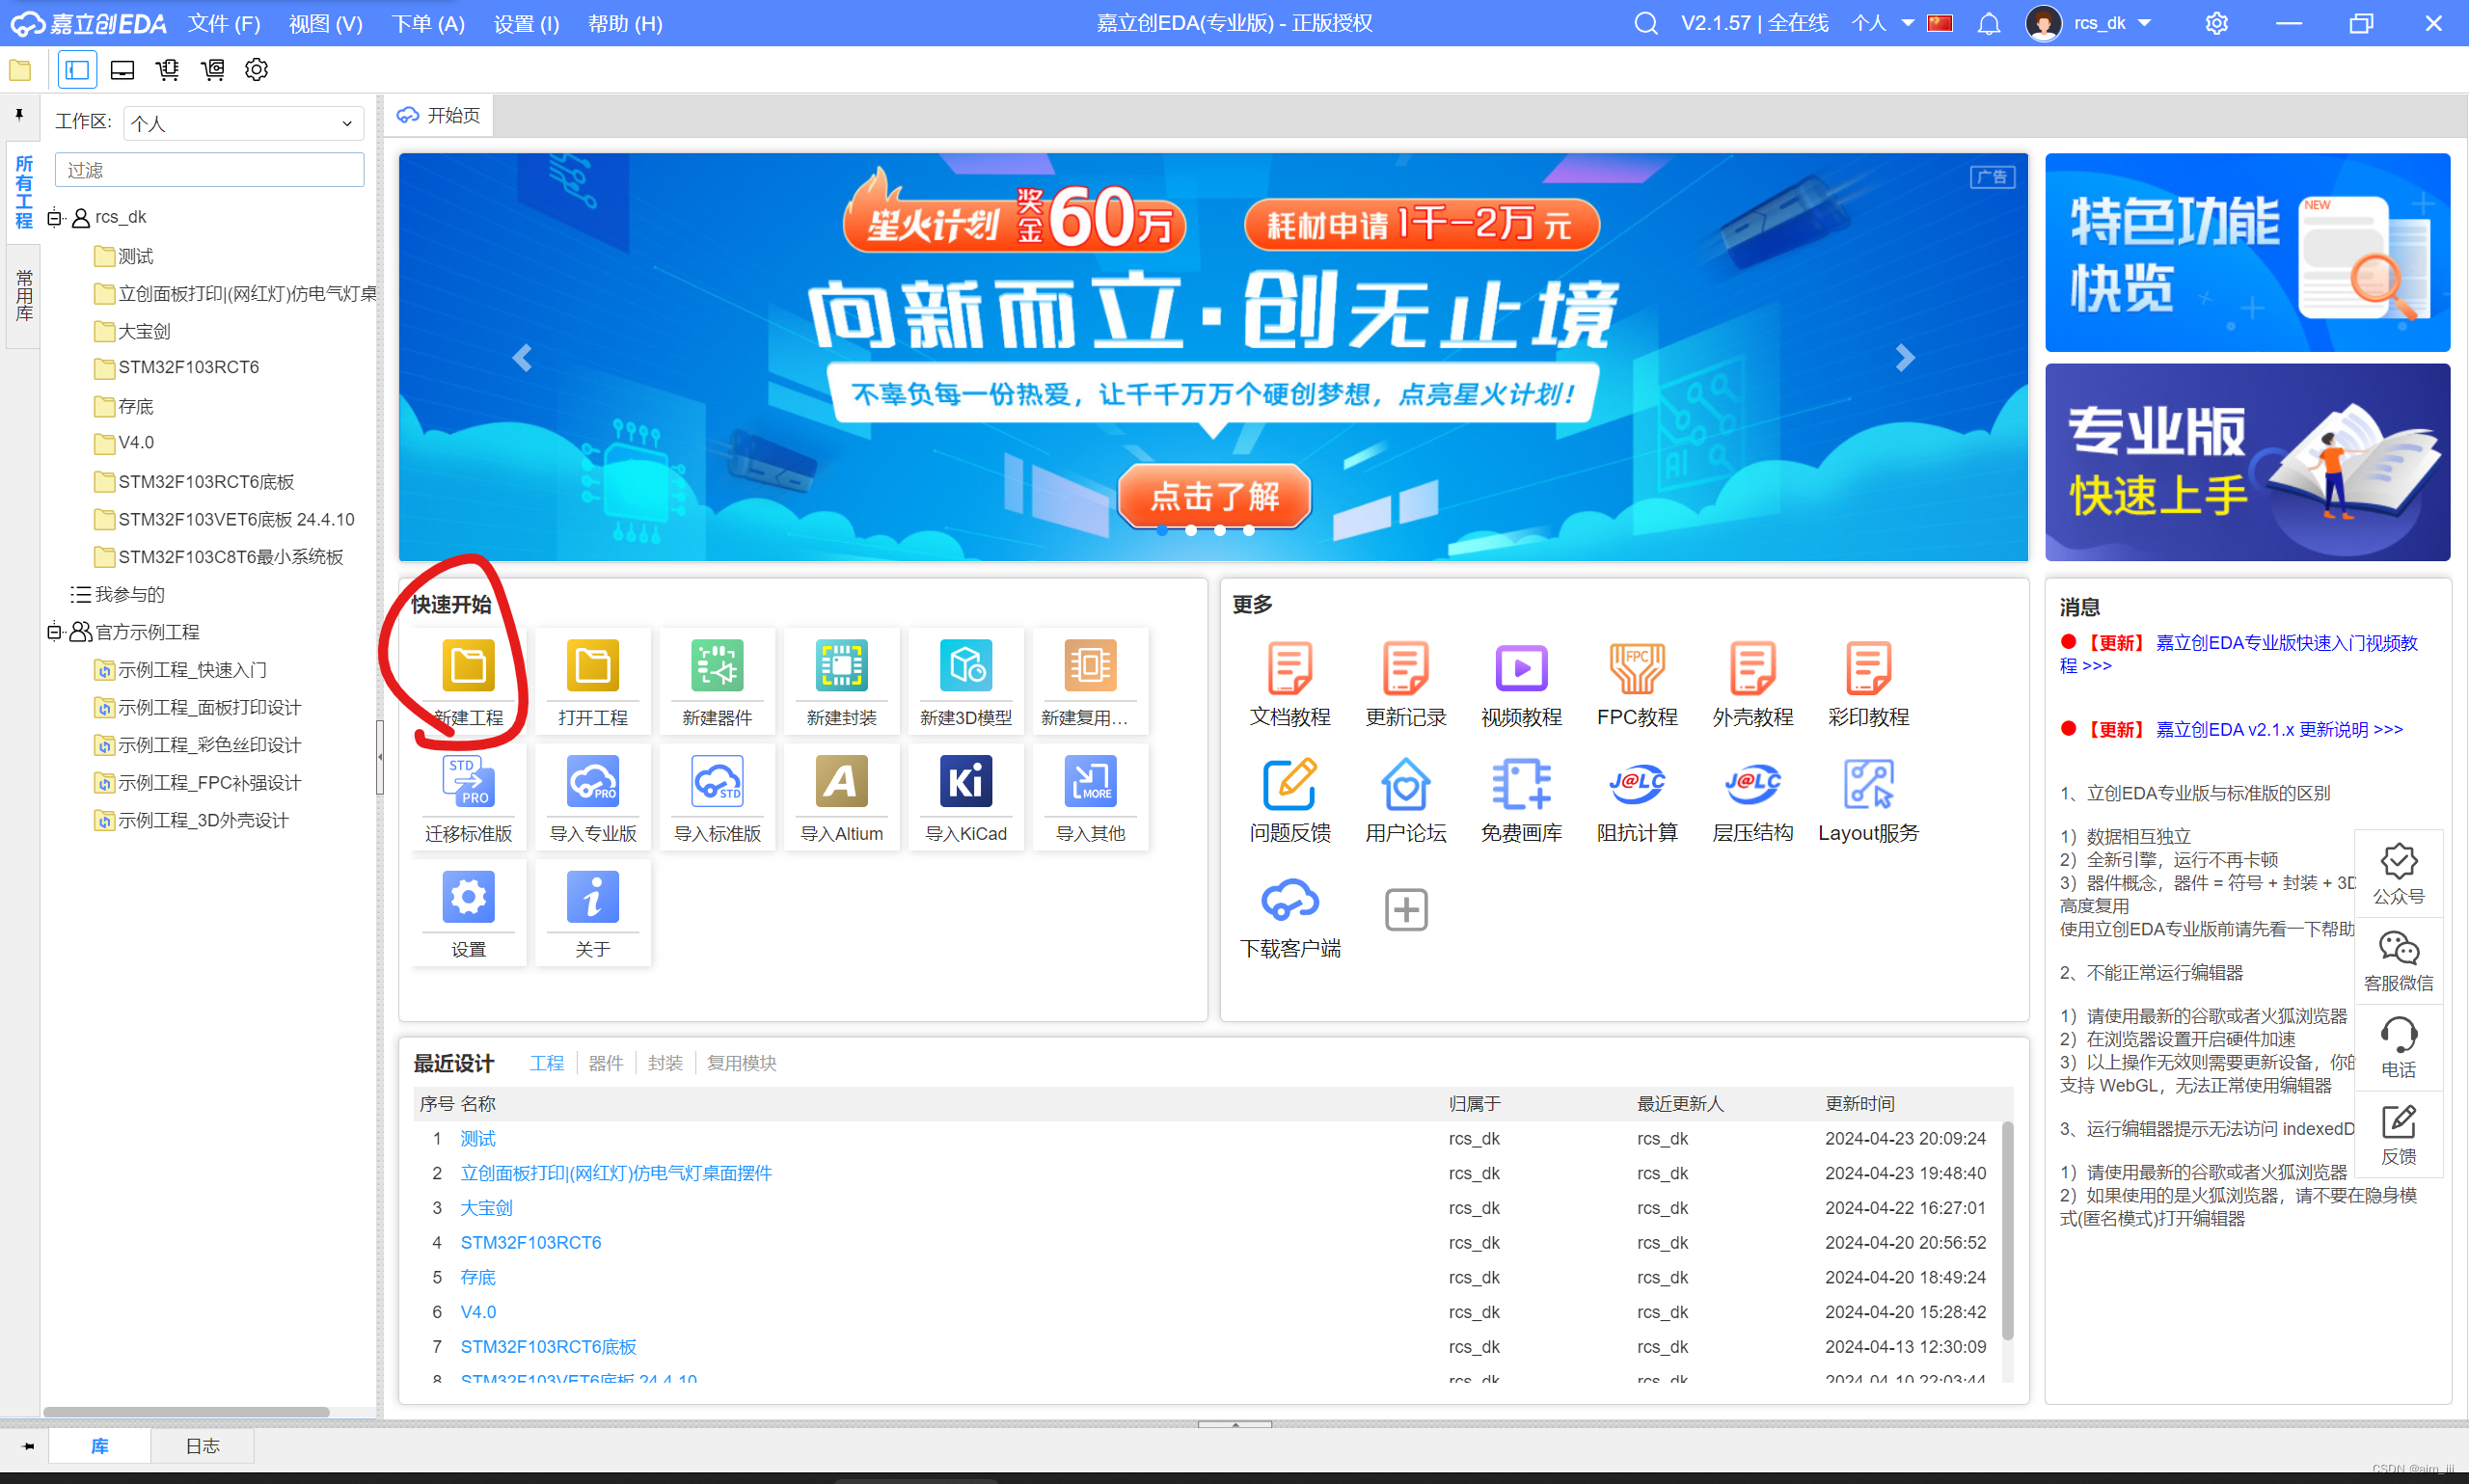Open the Impedance Calculator (阻抗计算) icon
This screenshot has width=2469, height=1484.
coord(1636,785)
